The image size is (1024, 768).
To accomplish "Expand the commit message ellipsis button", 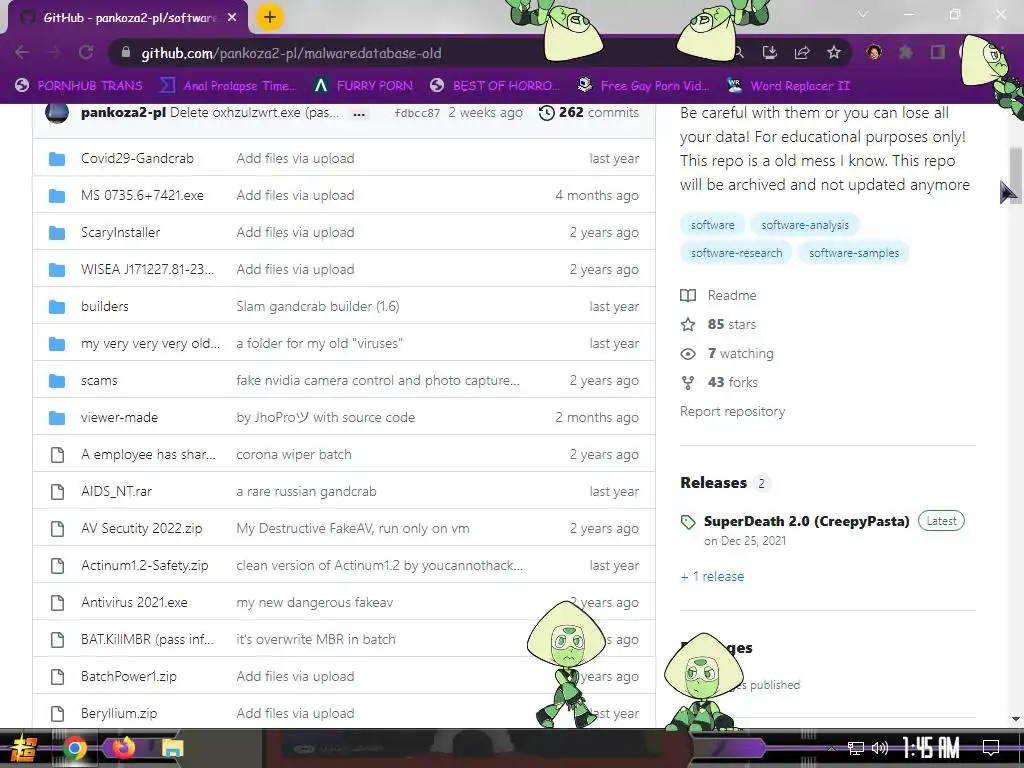I will click(x=359, y=114).
